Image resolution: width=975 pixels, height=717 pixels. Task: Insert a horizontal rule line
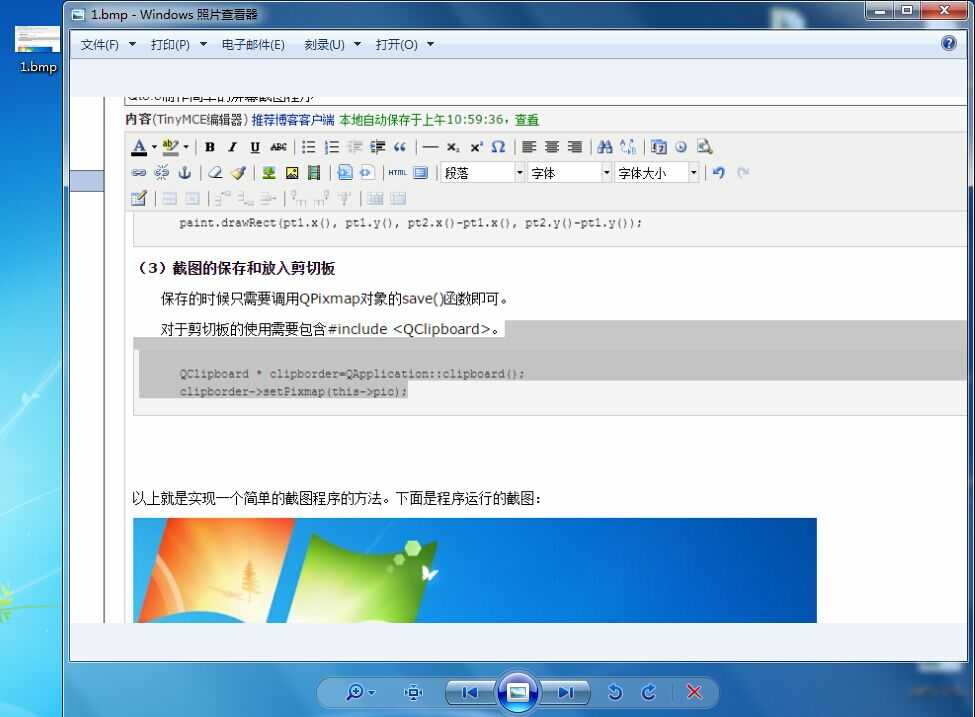click(x=430, y=147)
